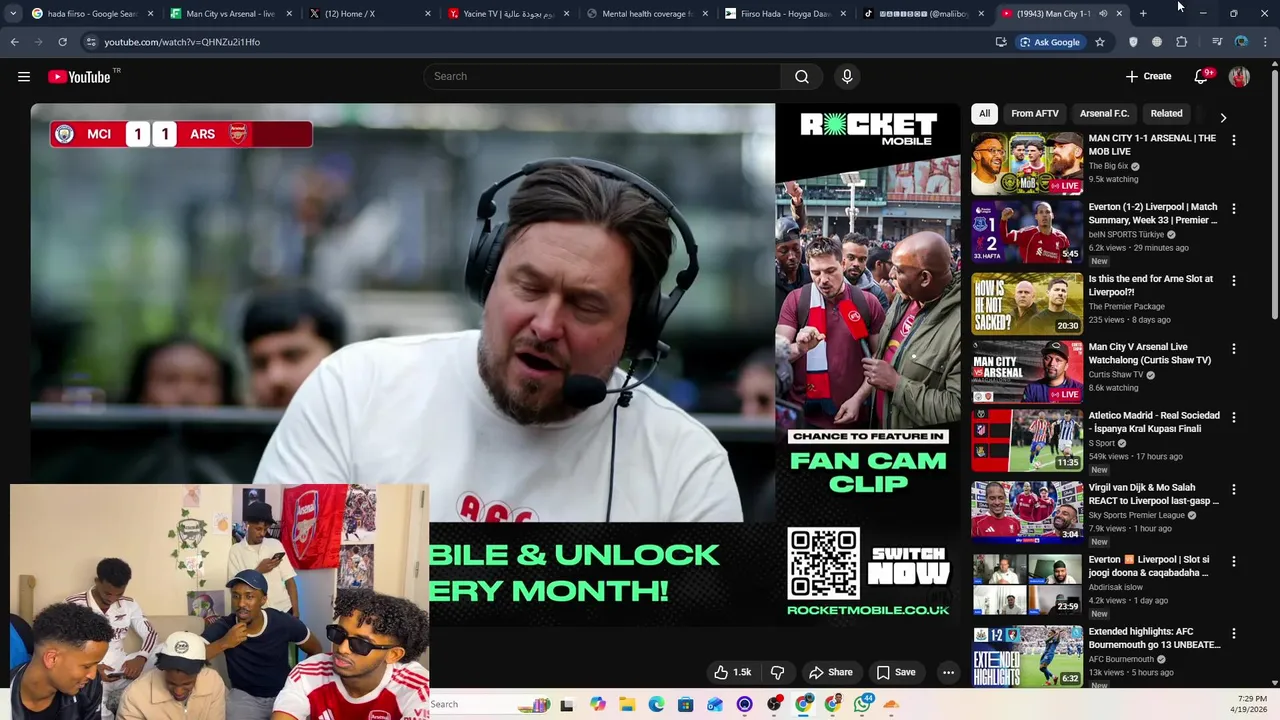Open more actions ellipsis under the video
The height and width of the screenshot is (720, 1280).
[x=948, y=672]
